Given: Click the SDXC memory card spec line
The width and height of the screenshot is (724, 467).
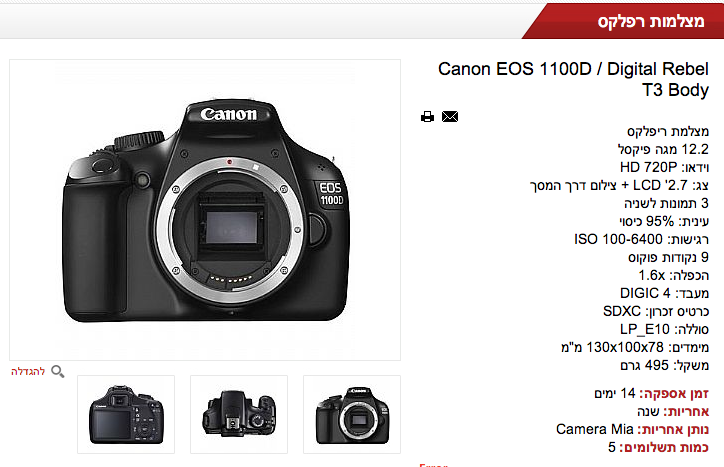Looking at the screenshot, I should pos(656,311).
